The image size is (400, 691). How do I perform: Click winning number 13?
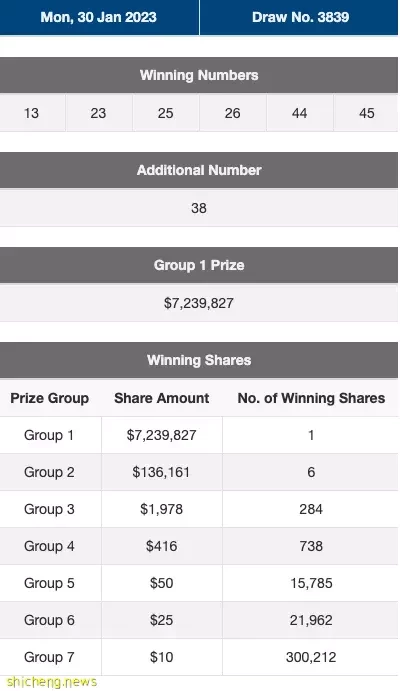click(x=31, y=113)
